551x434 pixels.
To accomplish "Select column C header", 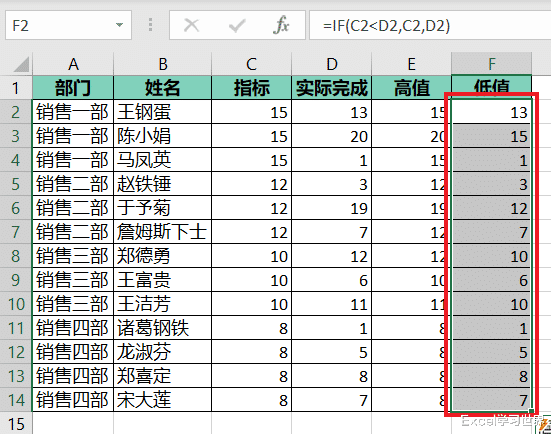I will pyautogui.click(x=251, y=64).
